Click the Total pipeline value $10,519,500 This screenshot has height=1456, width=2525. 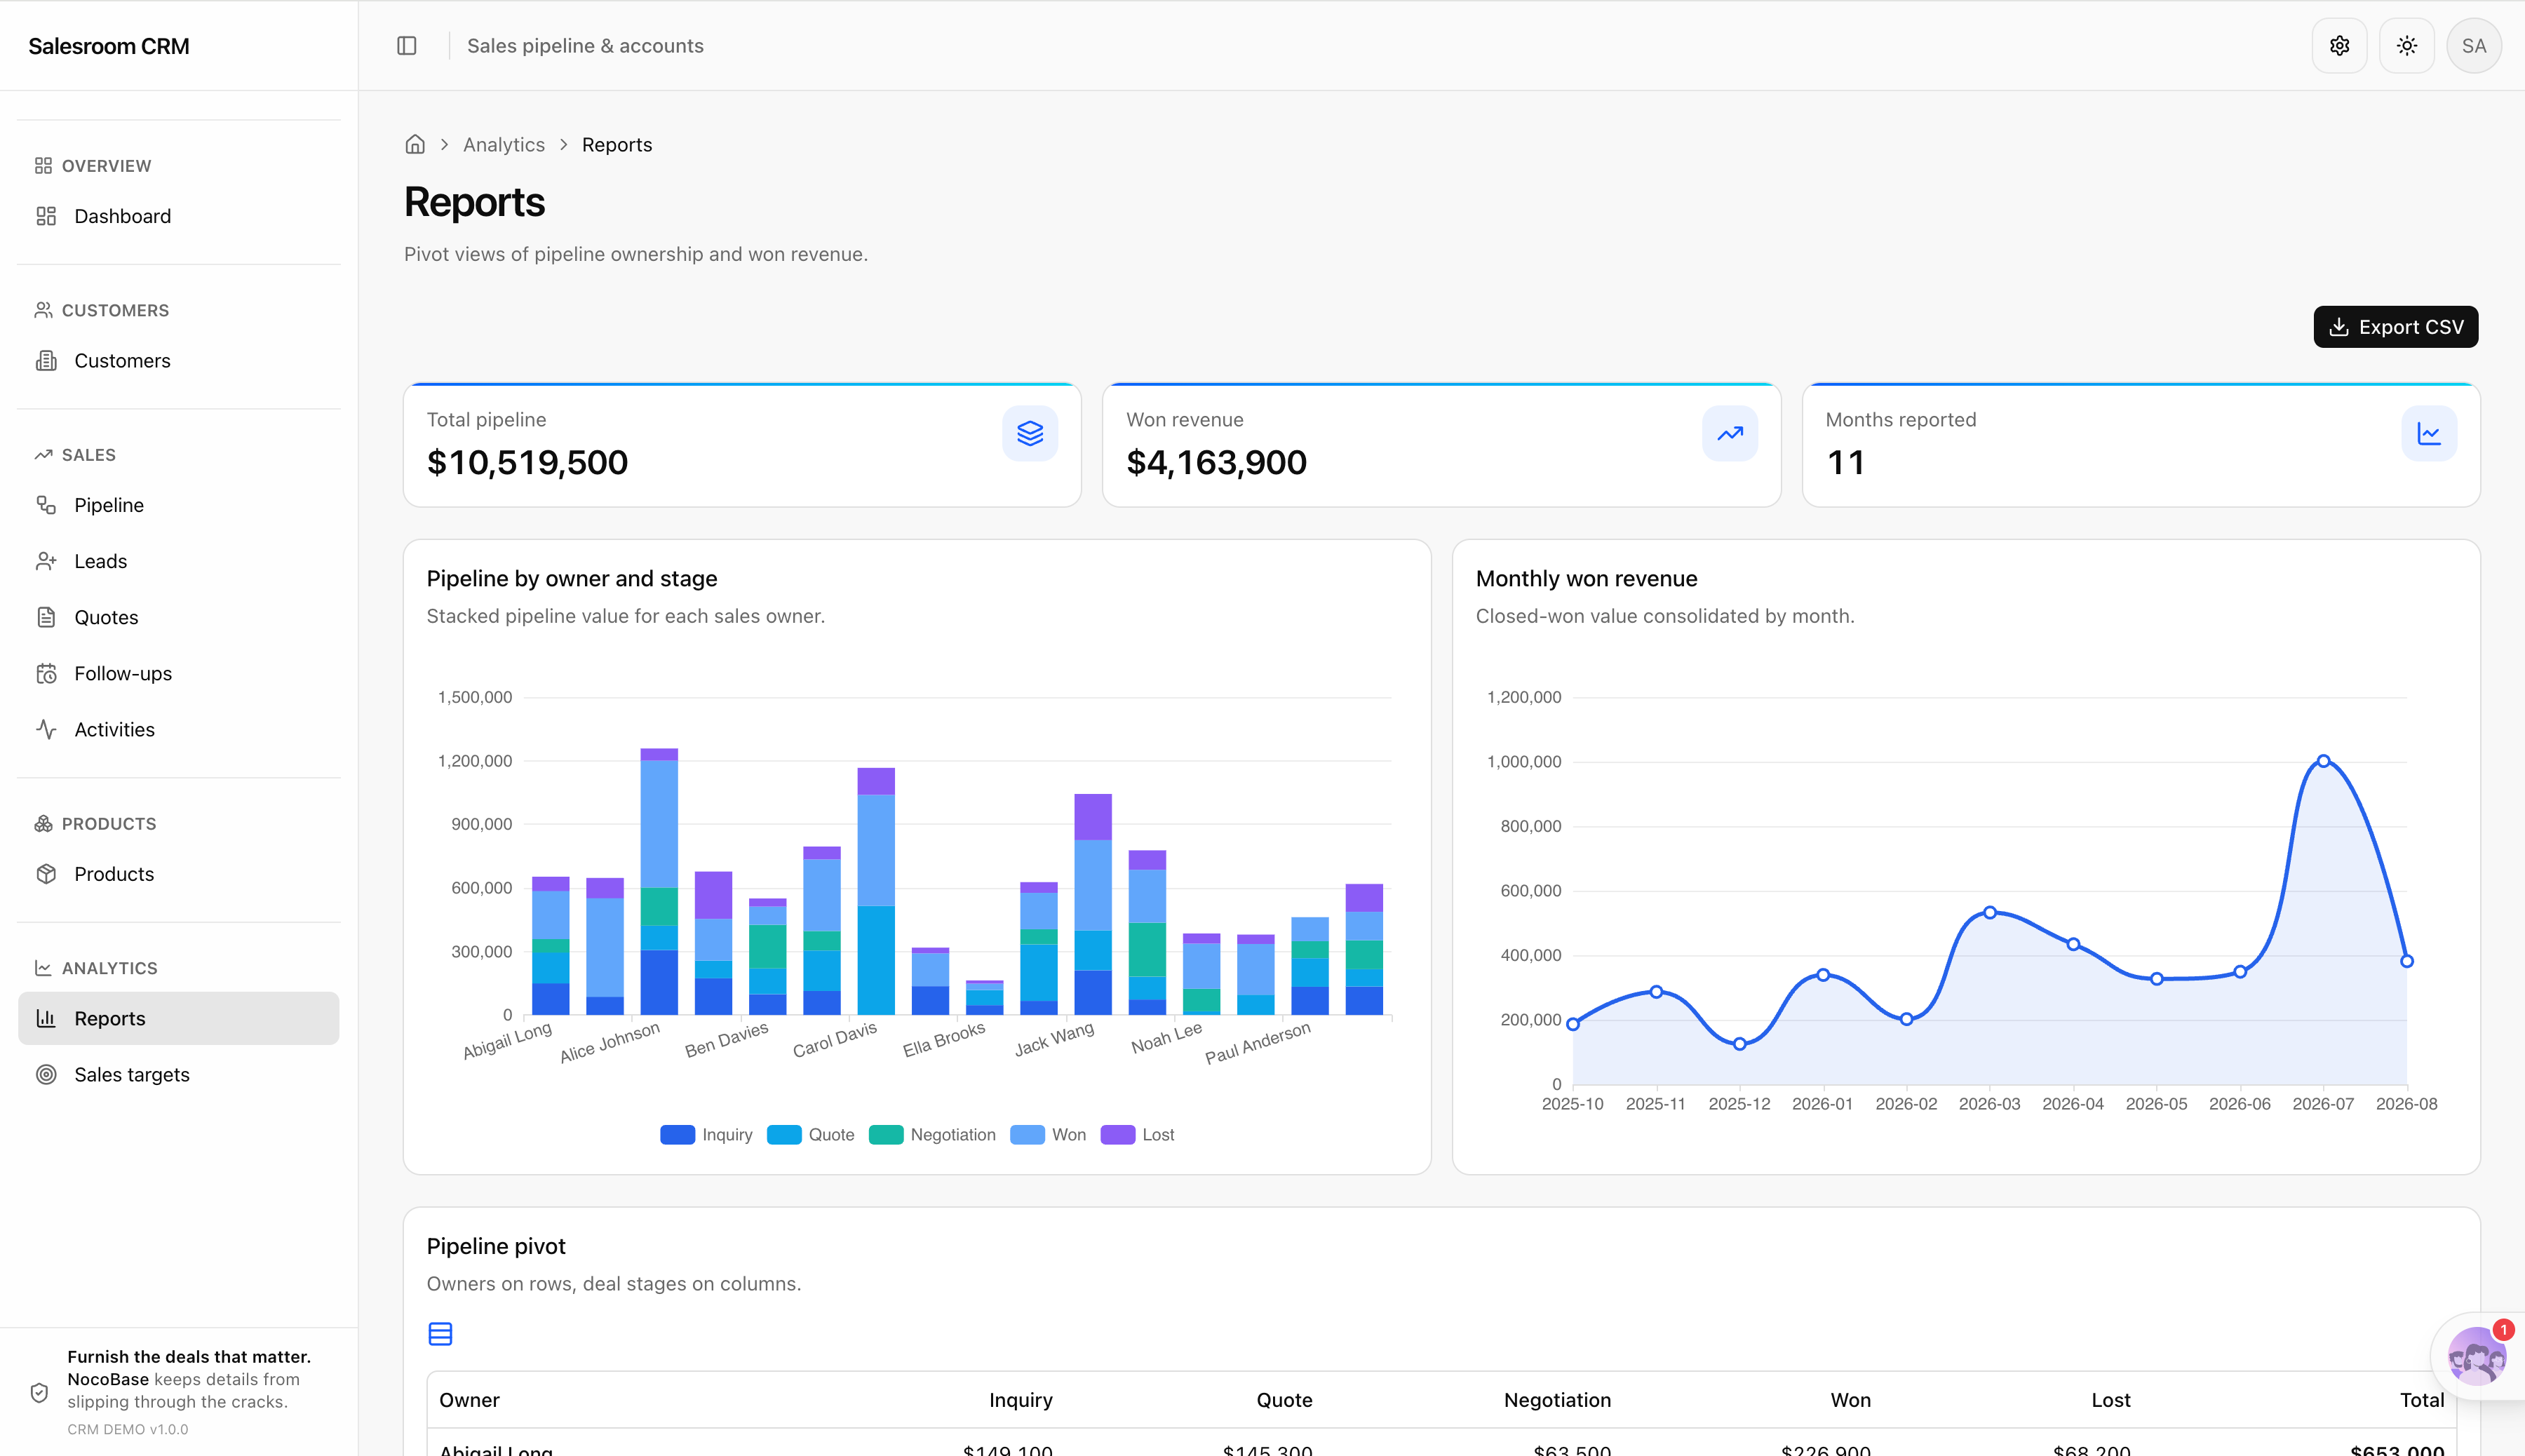click(x=527, y=463)
